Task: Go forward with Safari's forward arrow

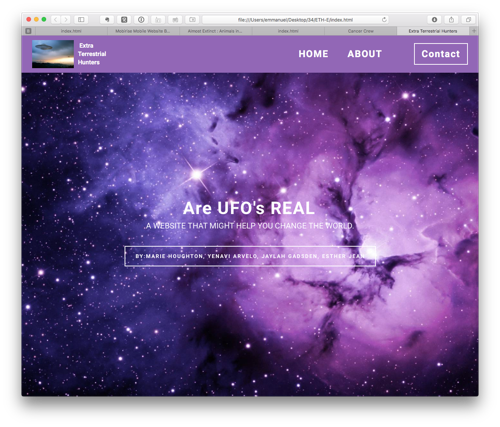Action: pyautogui.click(x=66, y=20)
